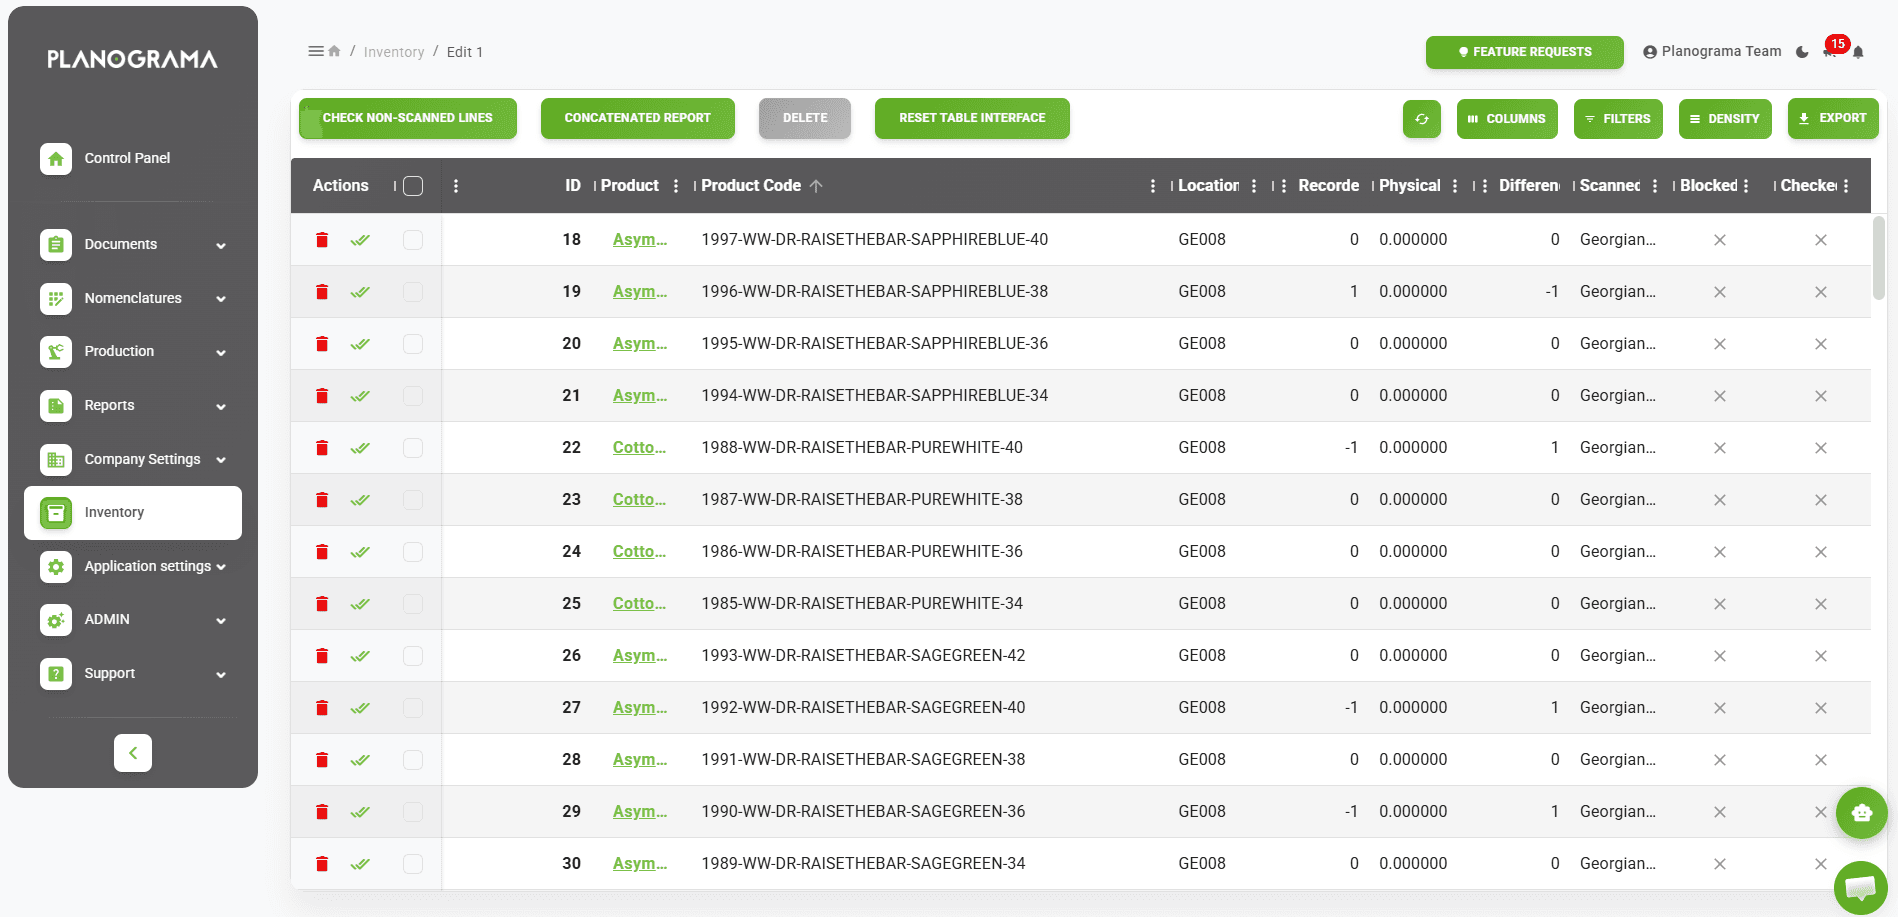Expand the Documents sidebar menu
The height and width of the screenshot is (917, 1898).
click(133, 244)
